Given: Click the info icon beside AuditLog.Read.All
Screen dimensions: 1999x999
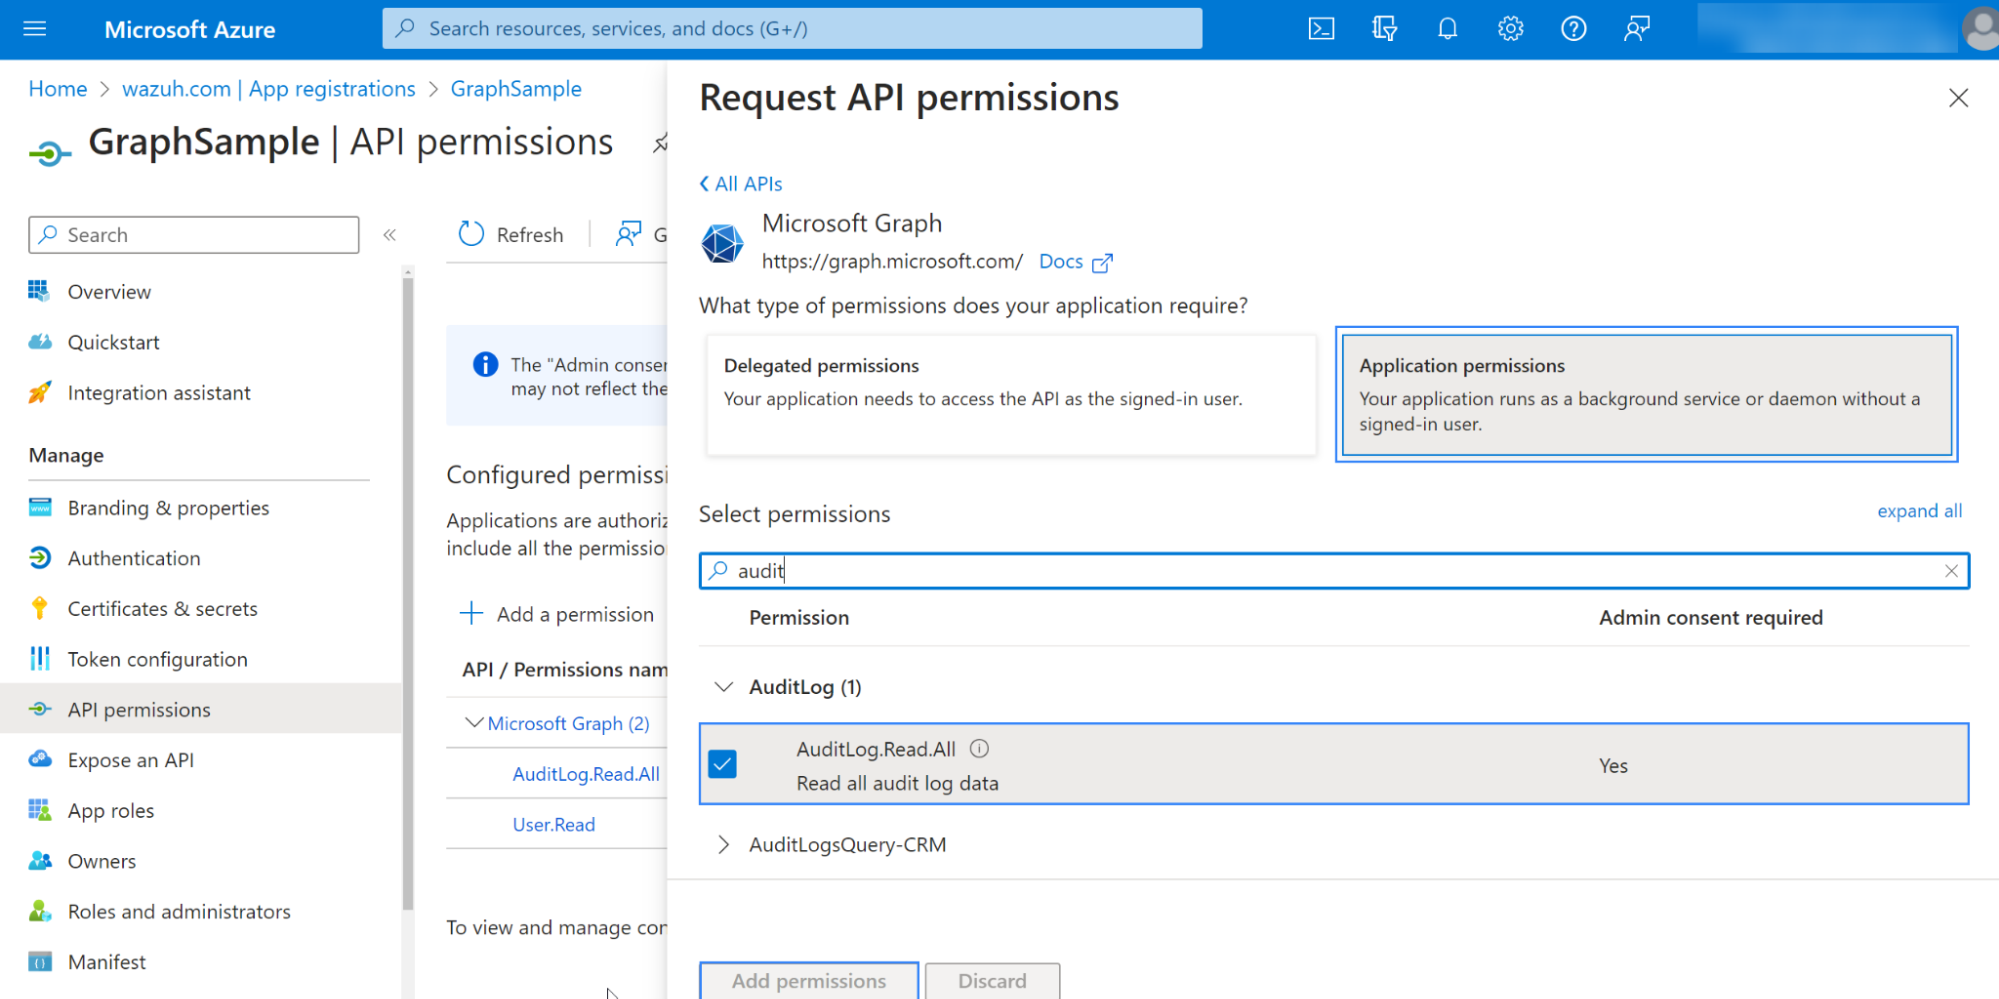Looking at the screenshot, I should tap(980, 749).
